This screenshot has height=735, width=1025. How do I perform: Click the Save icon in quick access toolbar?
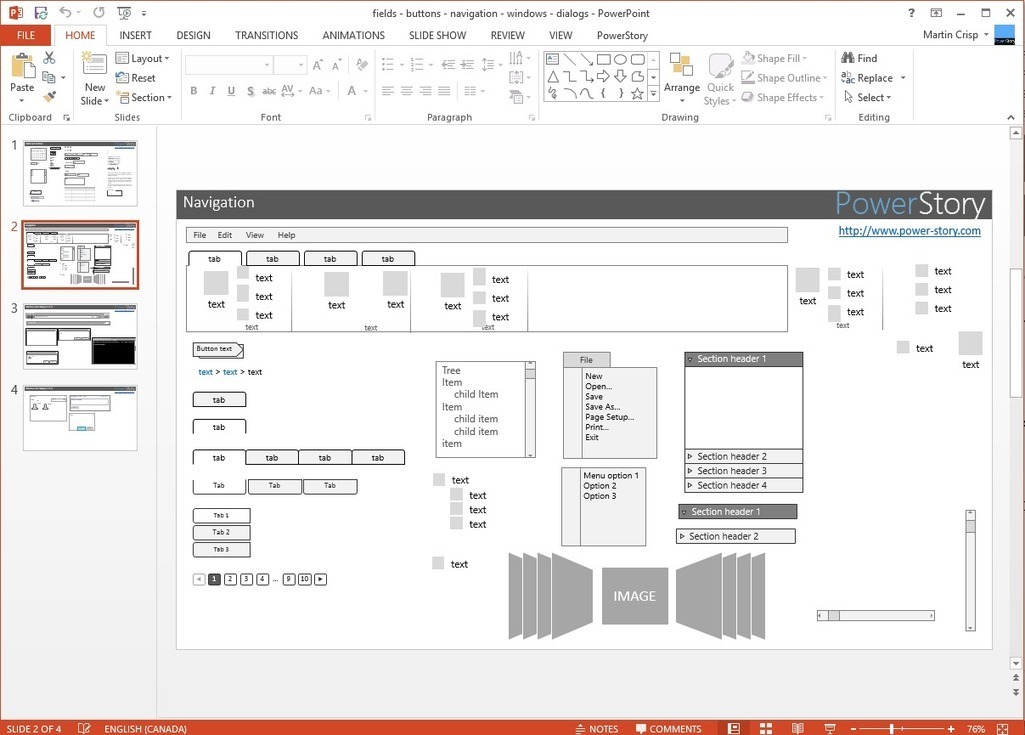(40, 13)
